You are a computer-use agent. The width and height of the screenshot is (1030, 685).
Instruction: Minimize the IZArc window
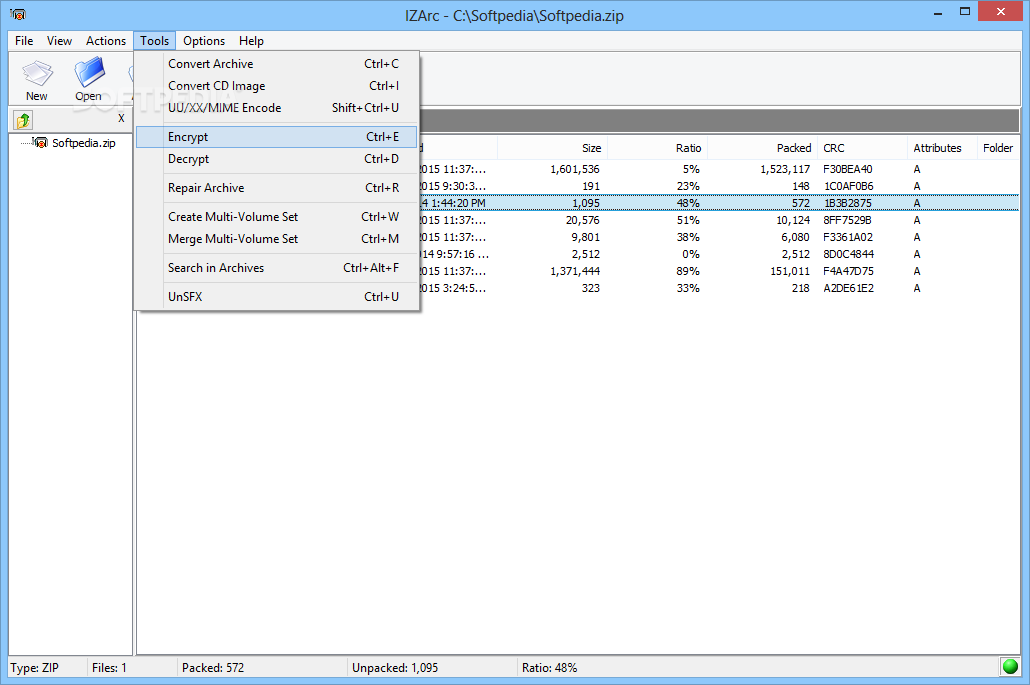937,12
